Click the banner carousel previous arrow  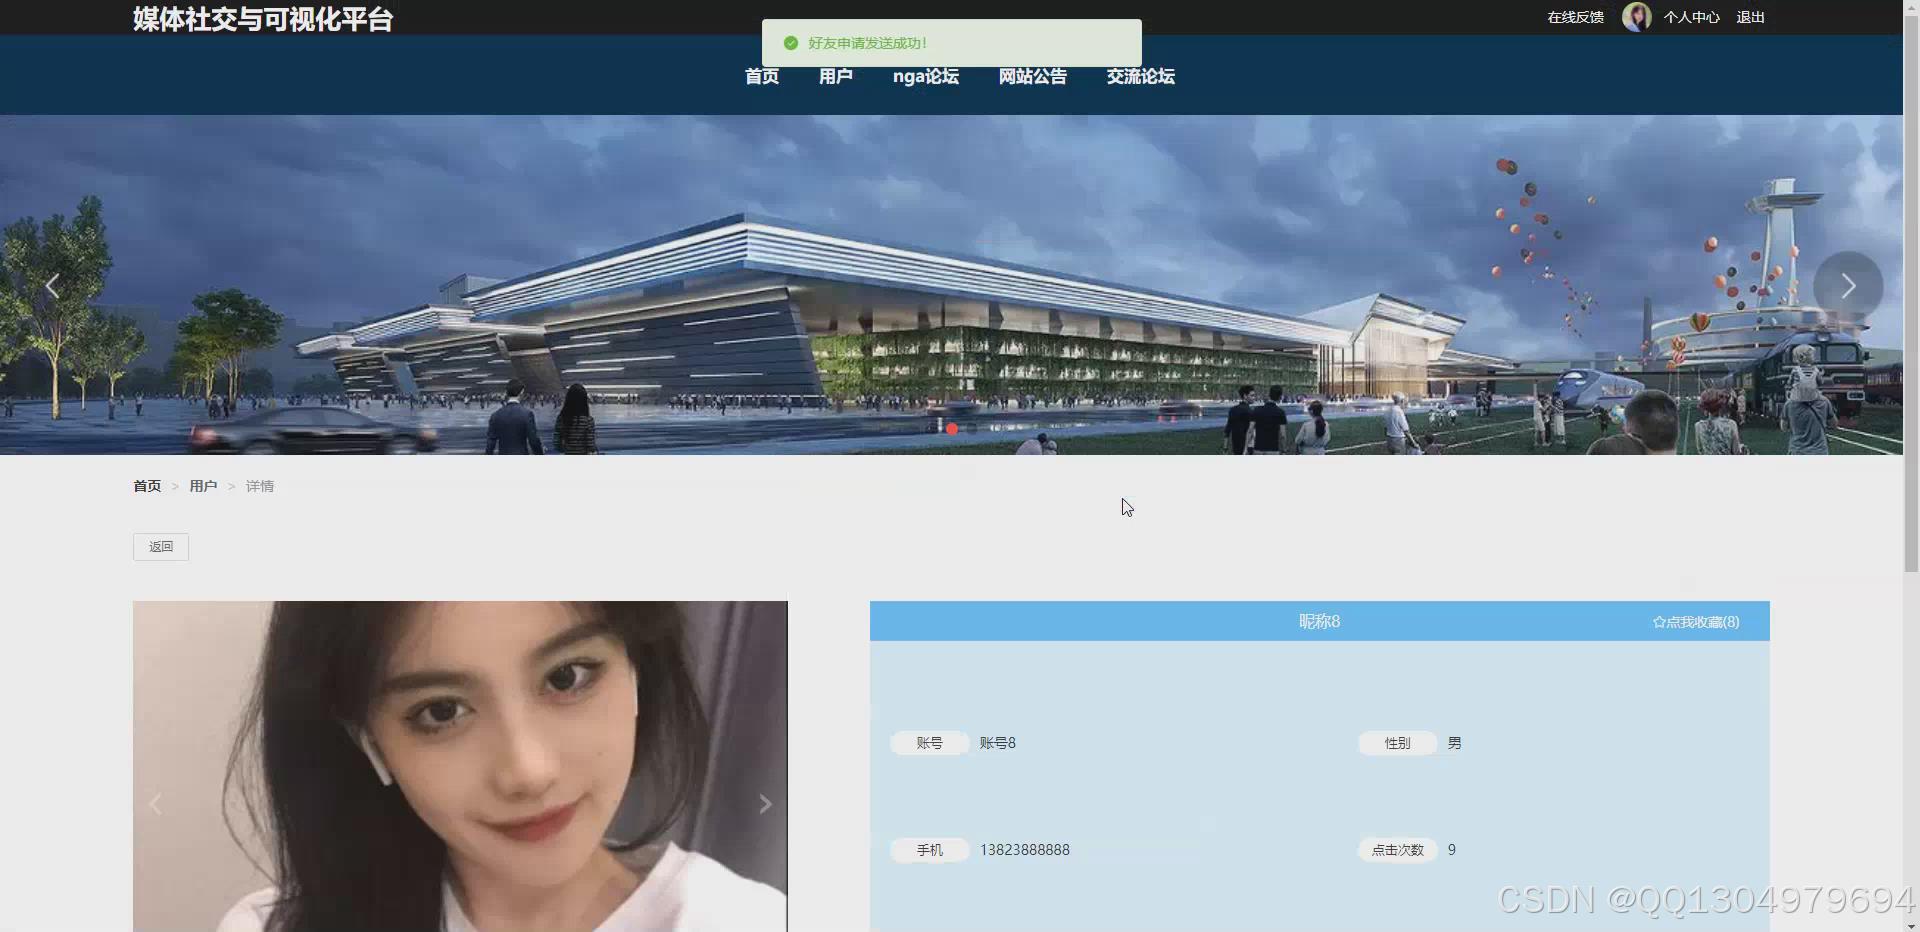pyautogui.click(x=53, y=286)
